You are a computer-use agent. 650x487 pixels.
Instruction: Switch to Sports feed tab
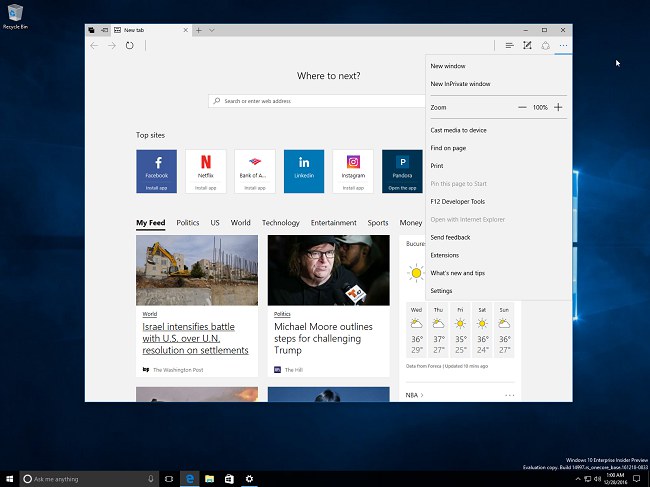point(378,223)
